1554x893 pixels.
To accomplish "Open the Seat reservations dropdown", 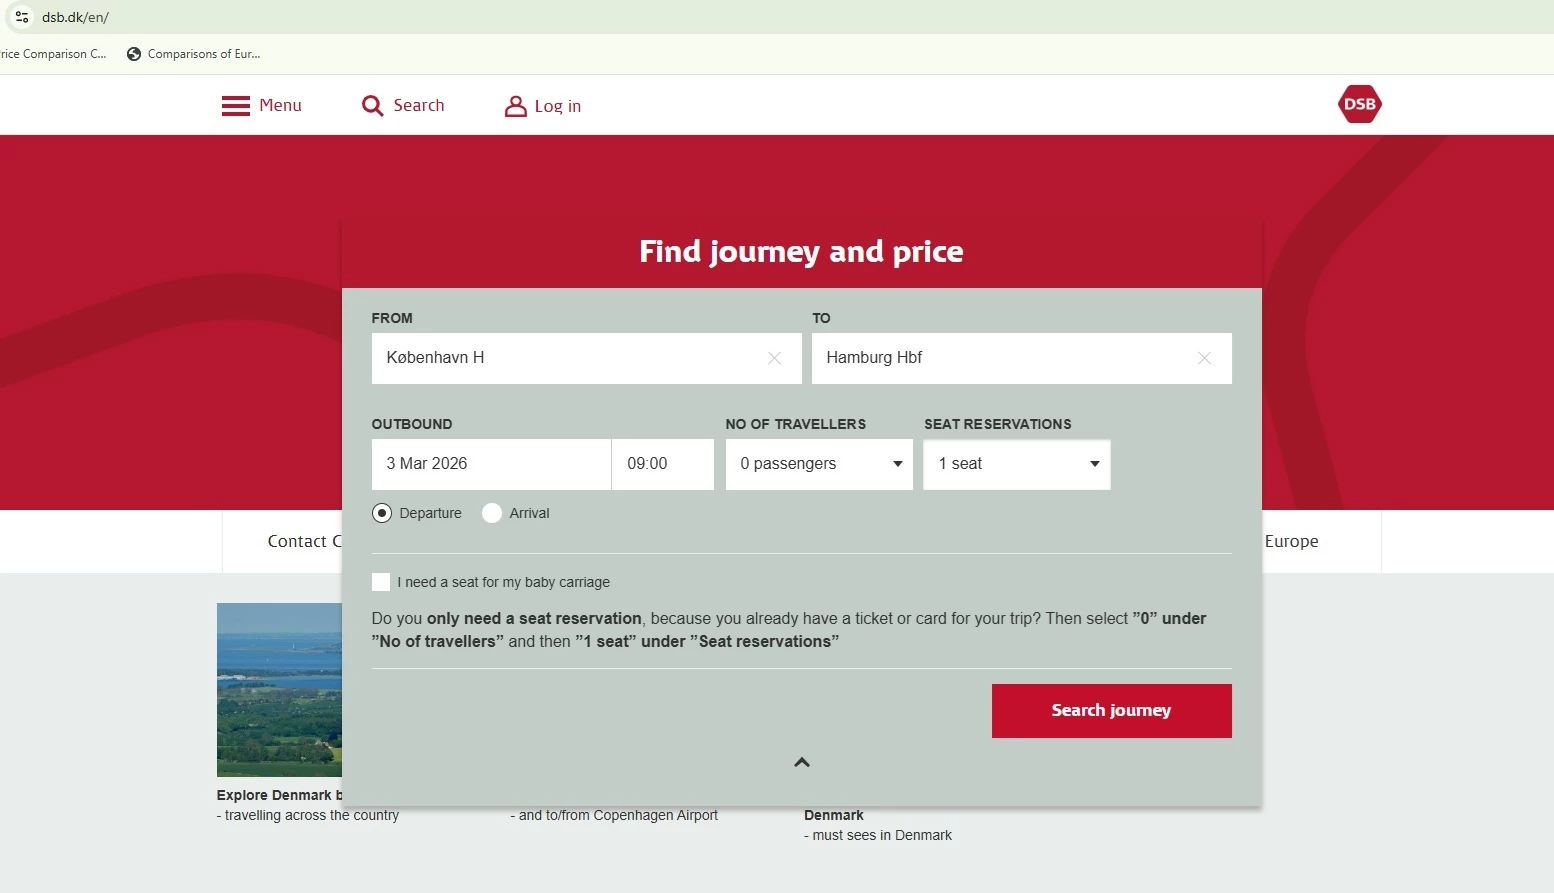I will pyautogui.click(x=1016, y=464).
